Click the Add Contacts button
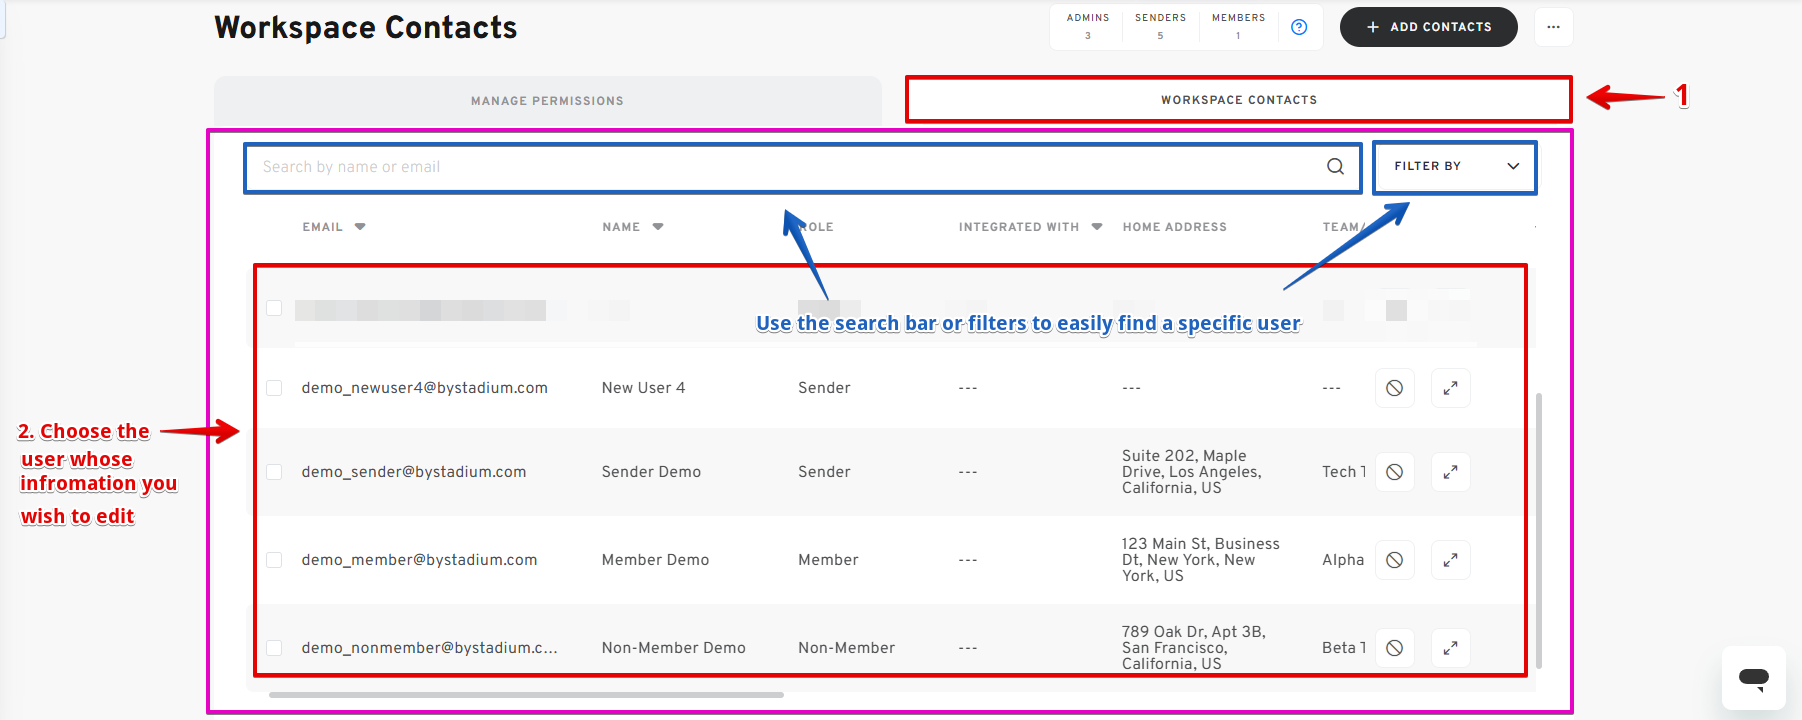1802x720 pixels. [x=1428, y=27]
